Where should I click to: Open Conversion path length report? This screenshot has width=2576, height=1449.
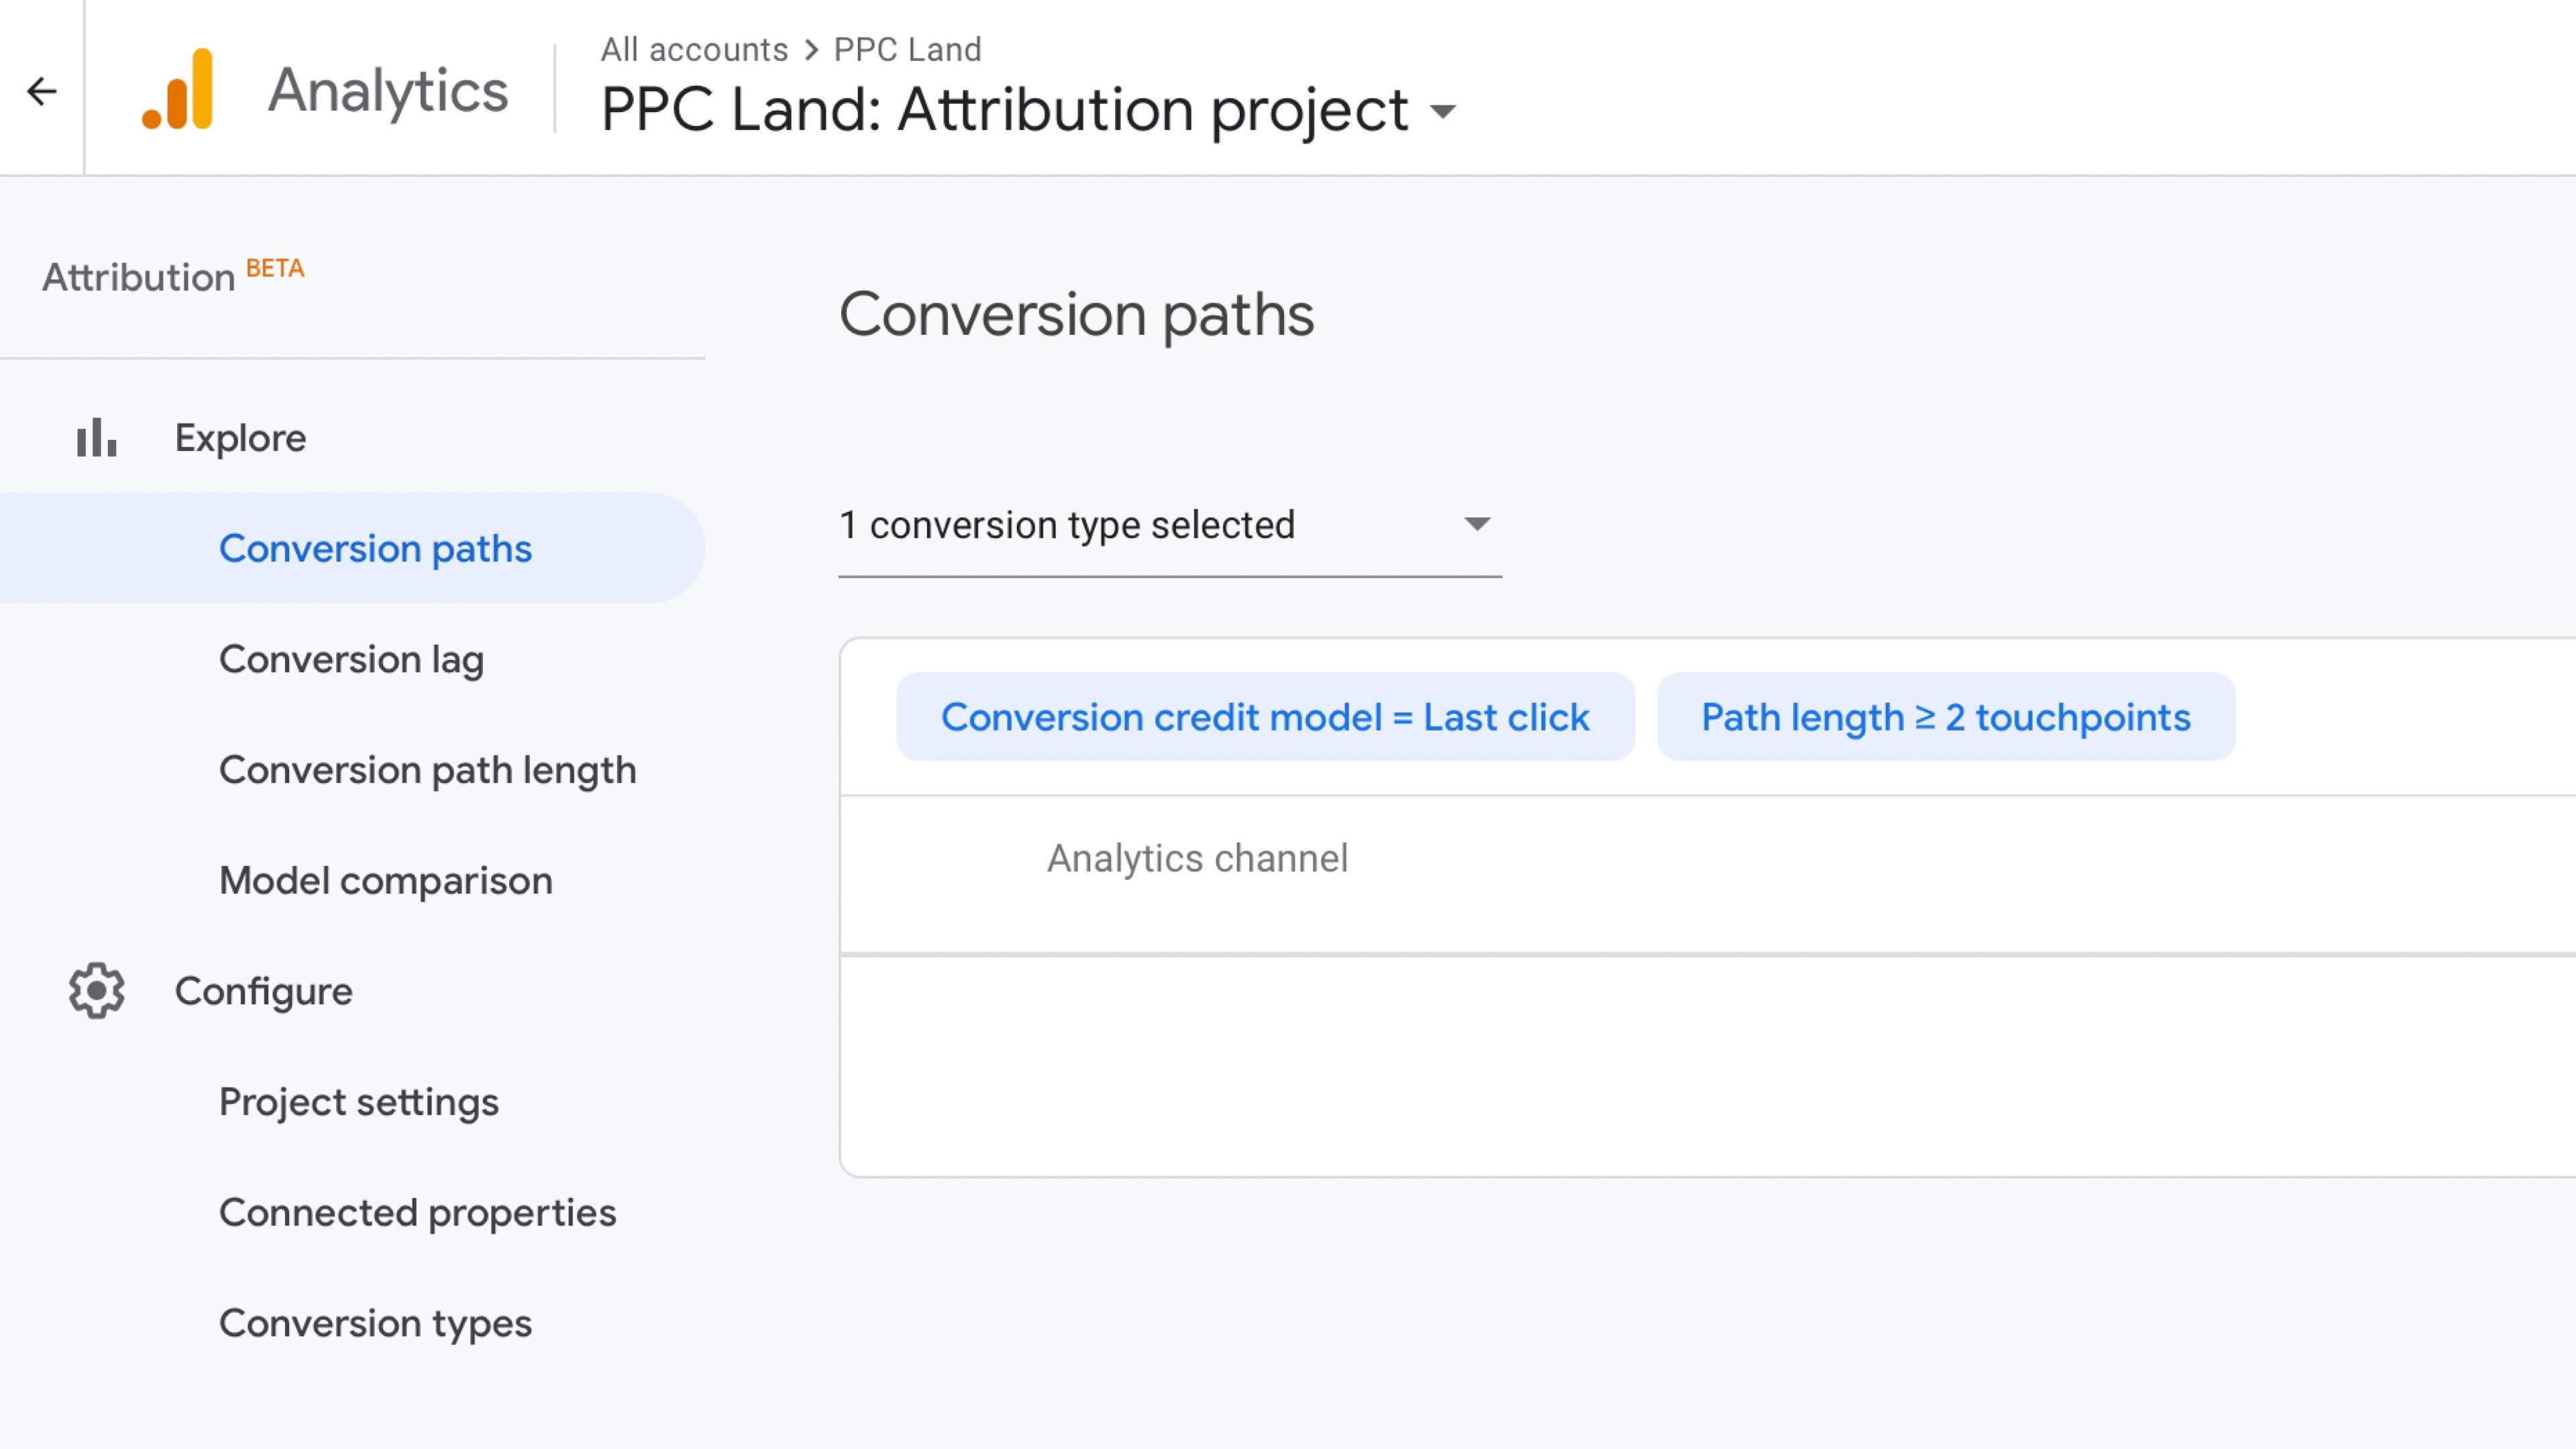tap(427, 770)
